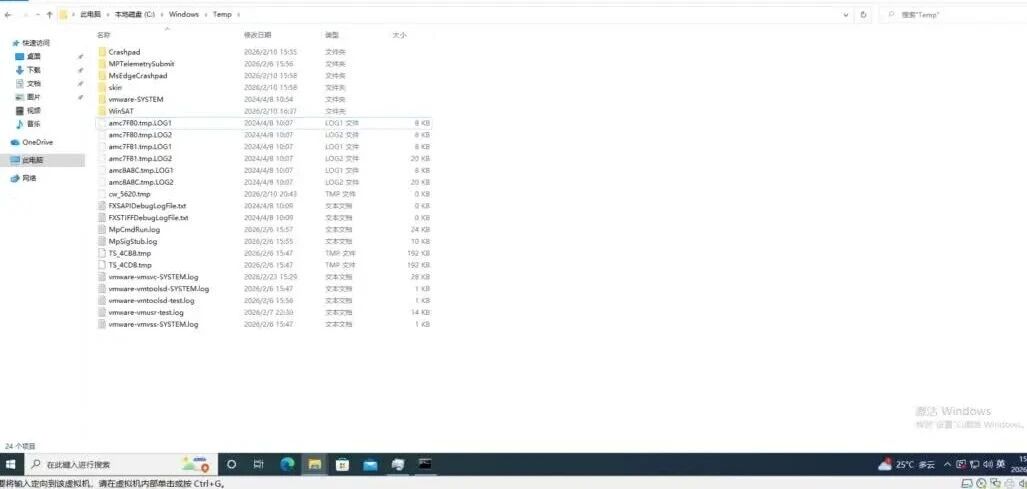The width and height of the screenshot is (1027, 489).
Task: Select the skin folder icon
Action: point(101,87)
